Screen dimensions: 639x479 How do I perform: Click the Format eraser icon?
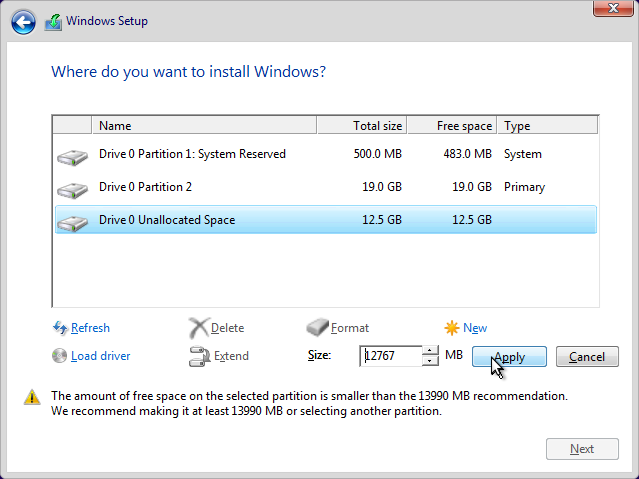(317, 327)
